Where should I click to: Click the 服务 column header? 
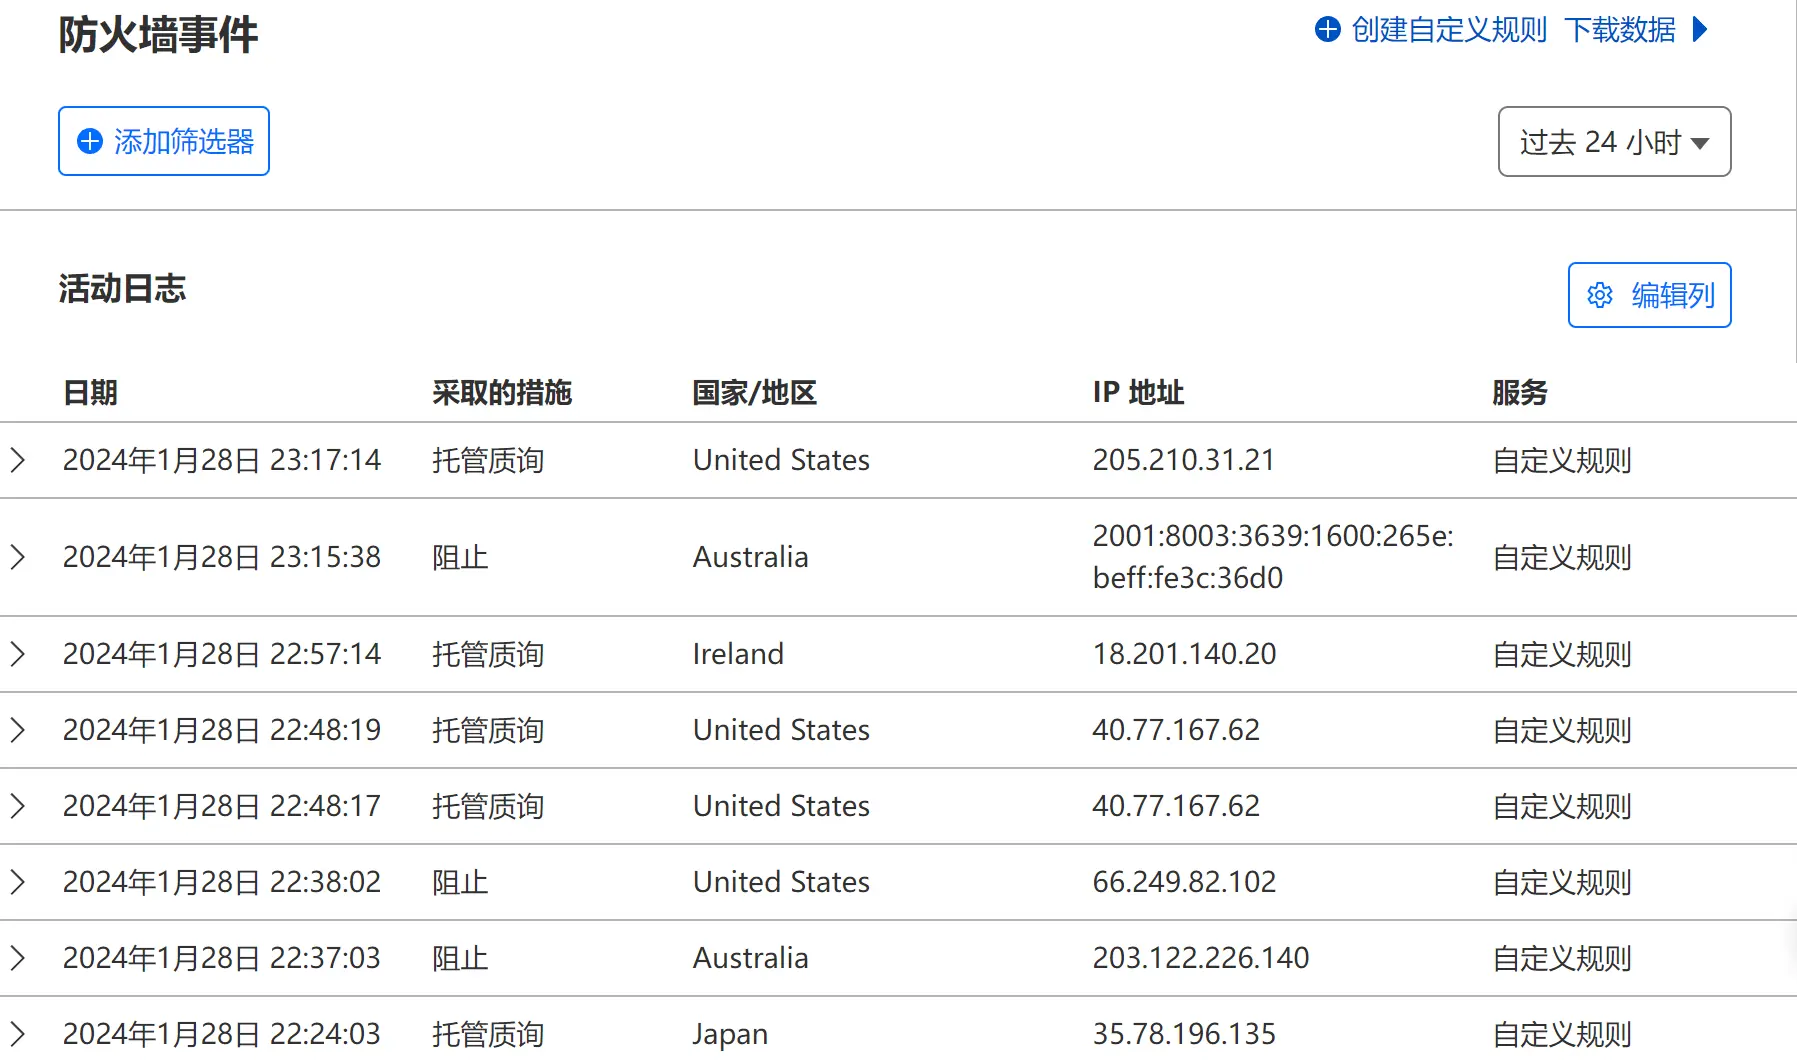tap(1520, 392)
